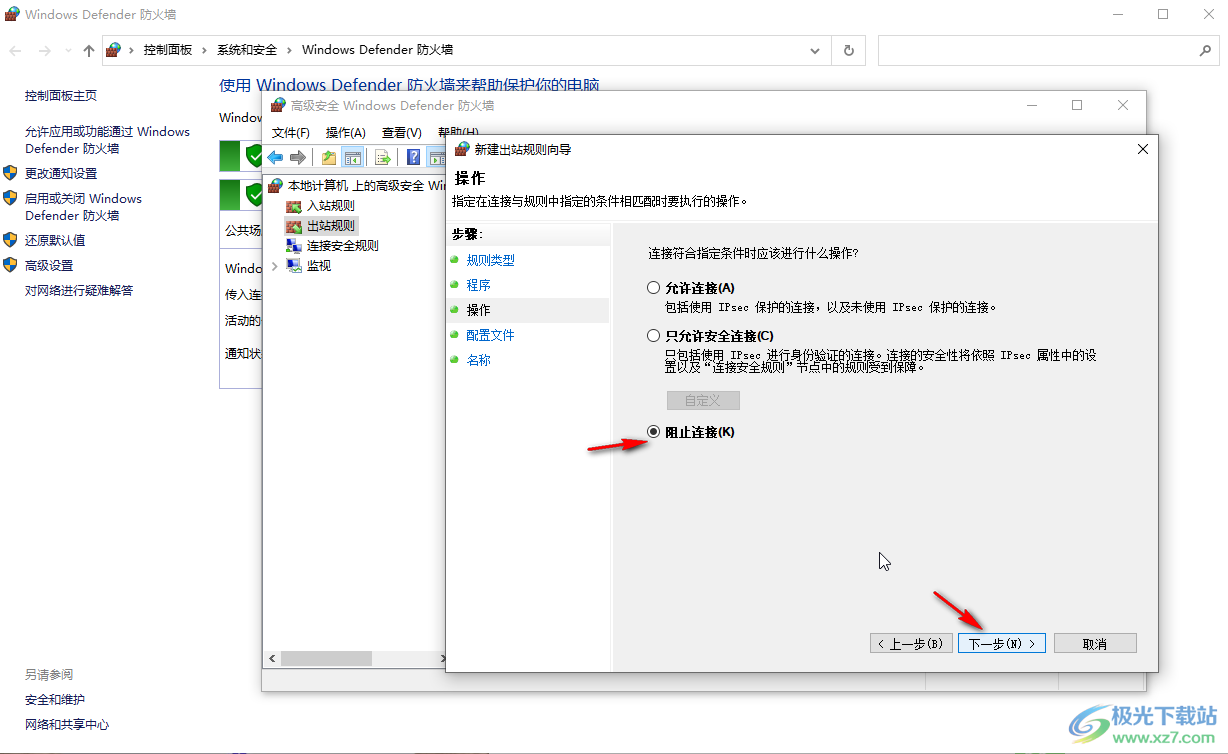Click the inbound rules icon in the tree

293,206
